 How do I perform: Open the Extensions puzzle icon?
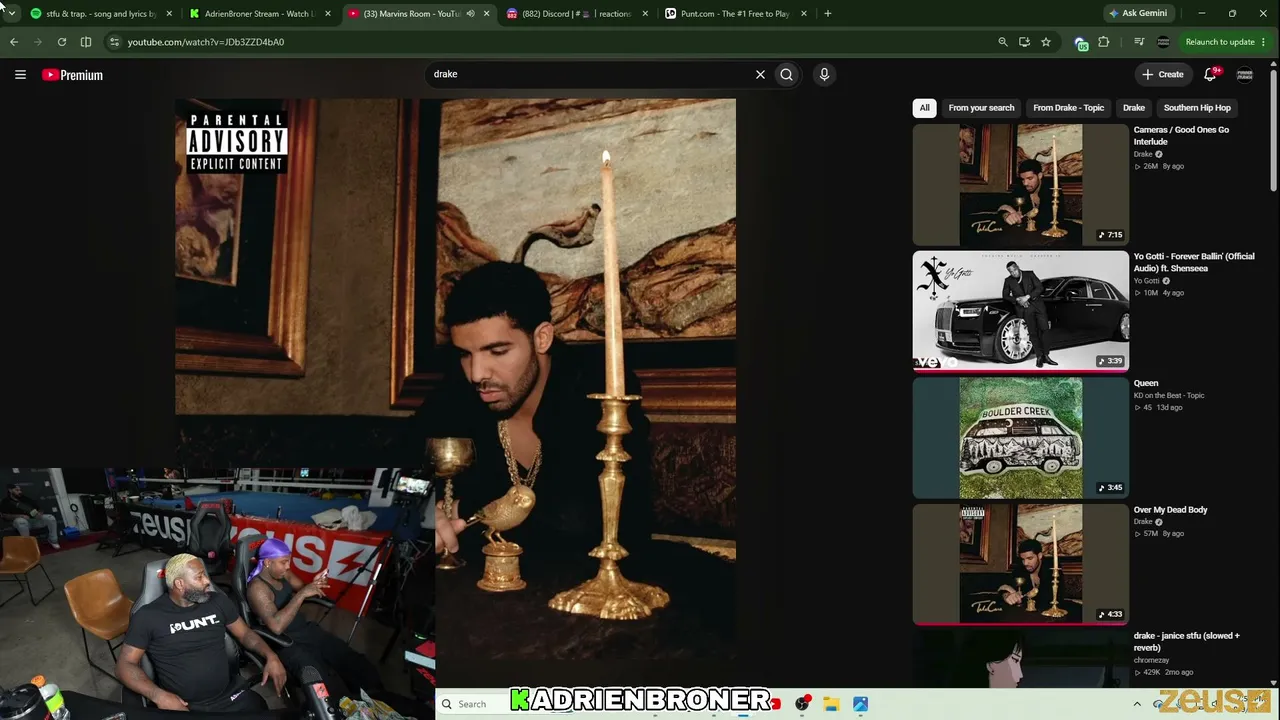[1104, 42]
